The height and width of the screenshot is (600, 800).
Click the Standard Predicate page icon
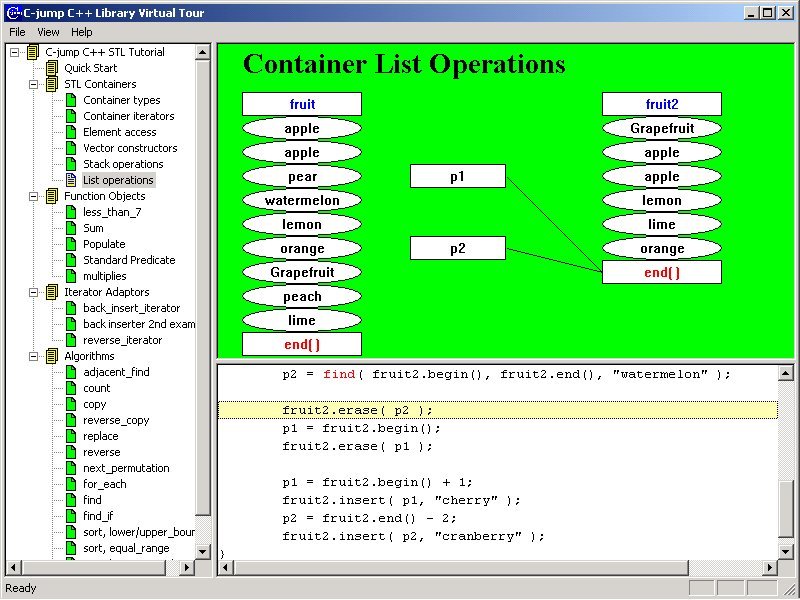point(71,260)
